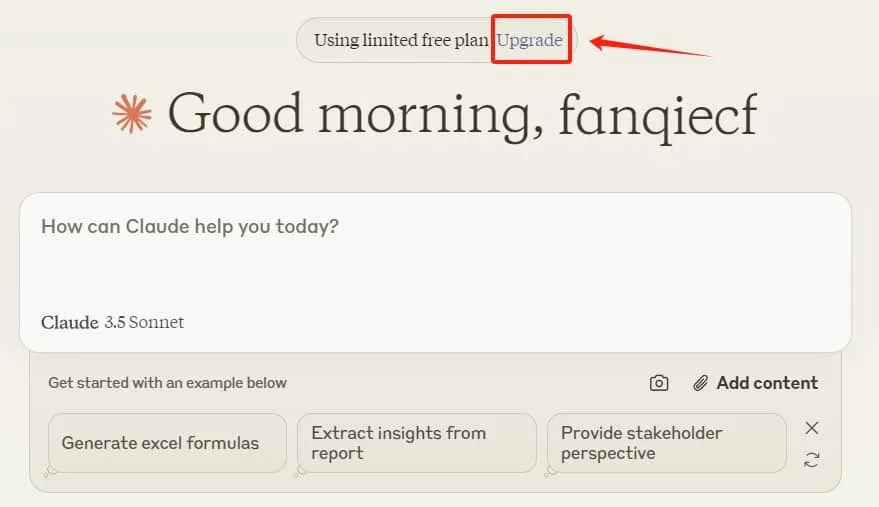
Task: Click the username 'fanqiecf' in the greeting
Action: coord(657,114)
